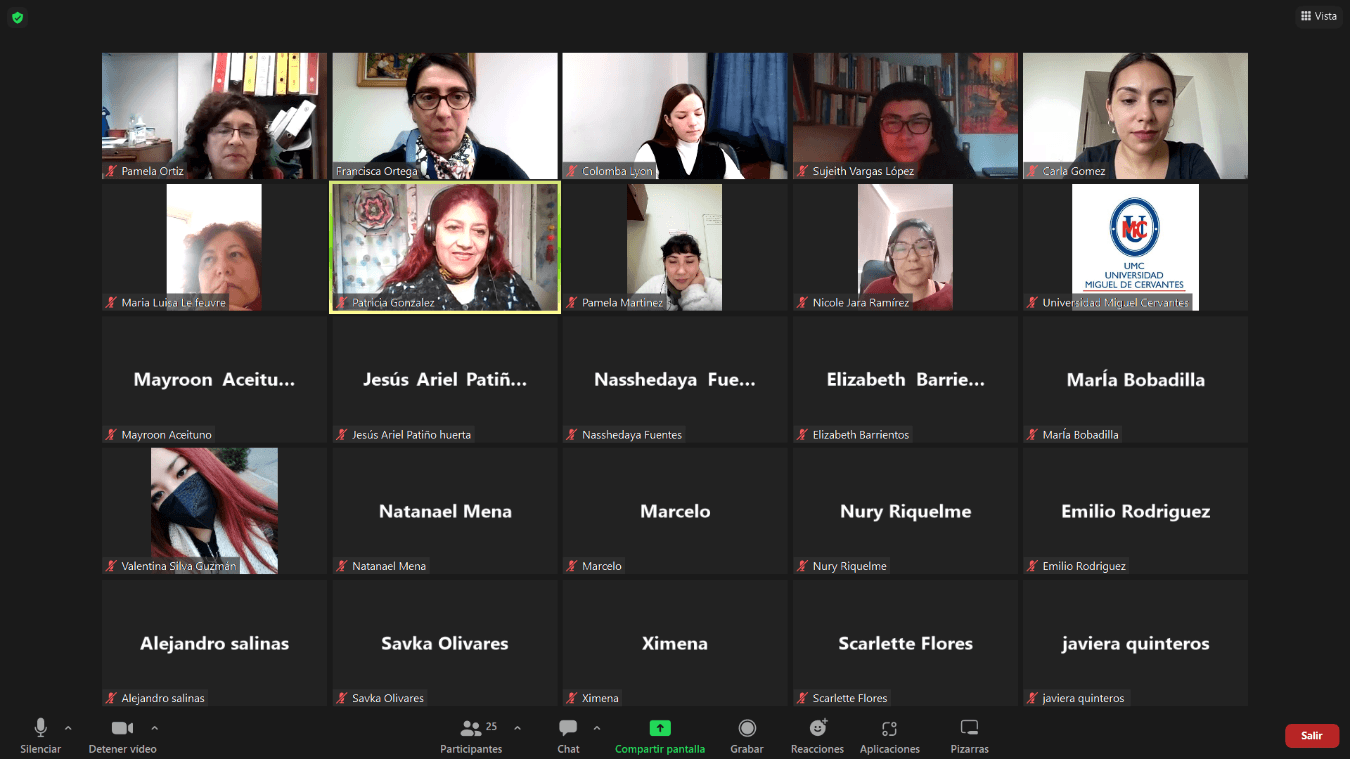The image size is (1350, 759).
Task: Select Carla Gomez's video tile
Action: pos(1135,116)
